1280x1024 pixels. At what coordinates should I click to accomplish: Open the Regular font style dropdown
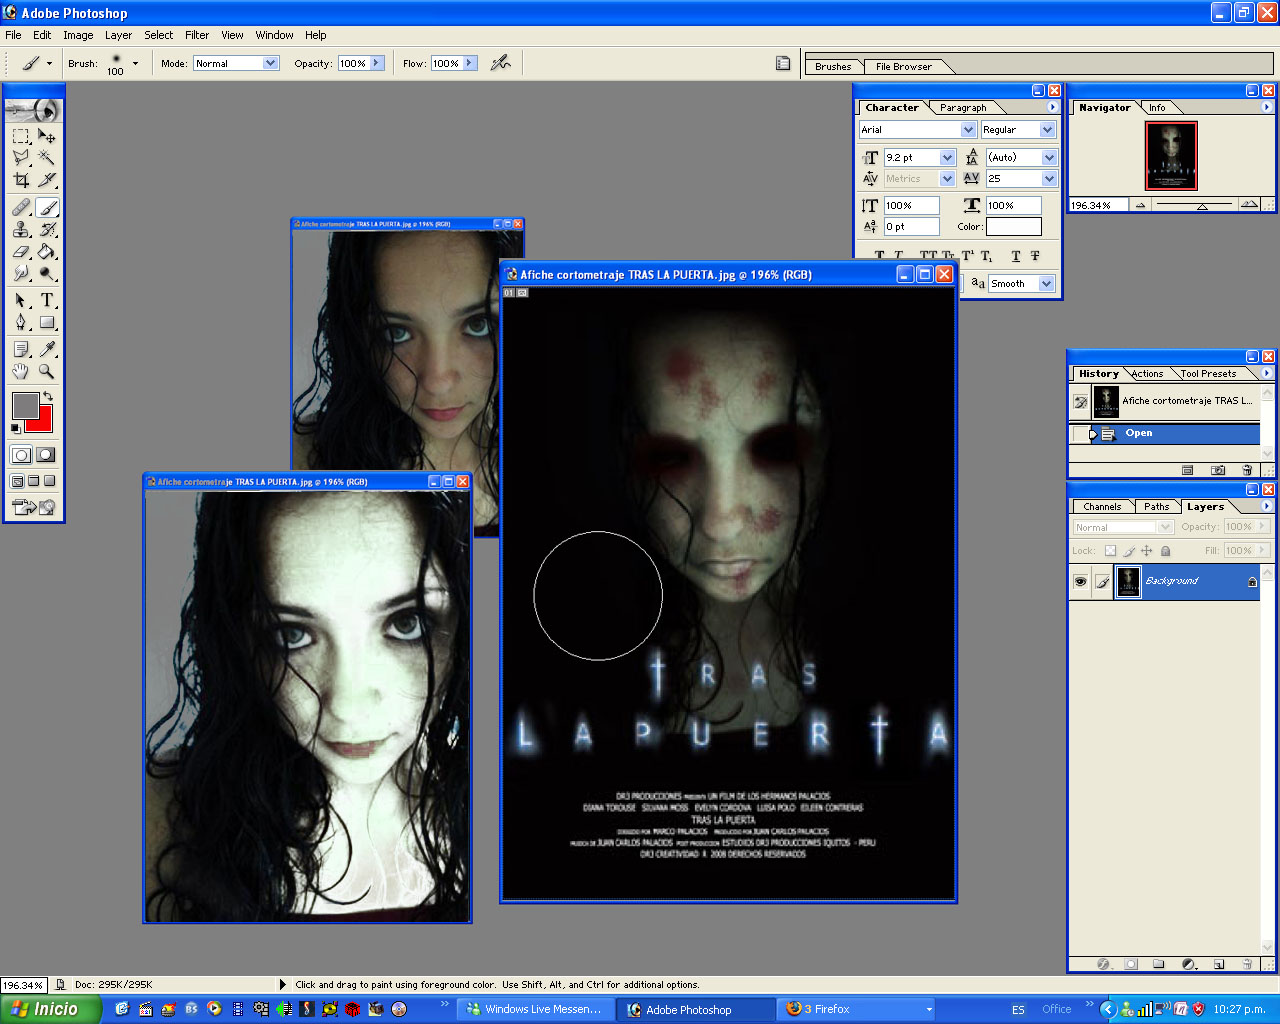point(1047,129)
